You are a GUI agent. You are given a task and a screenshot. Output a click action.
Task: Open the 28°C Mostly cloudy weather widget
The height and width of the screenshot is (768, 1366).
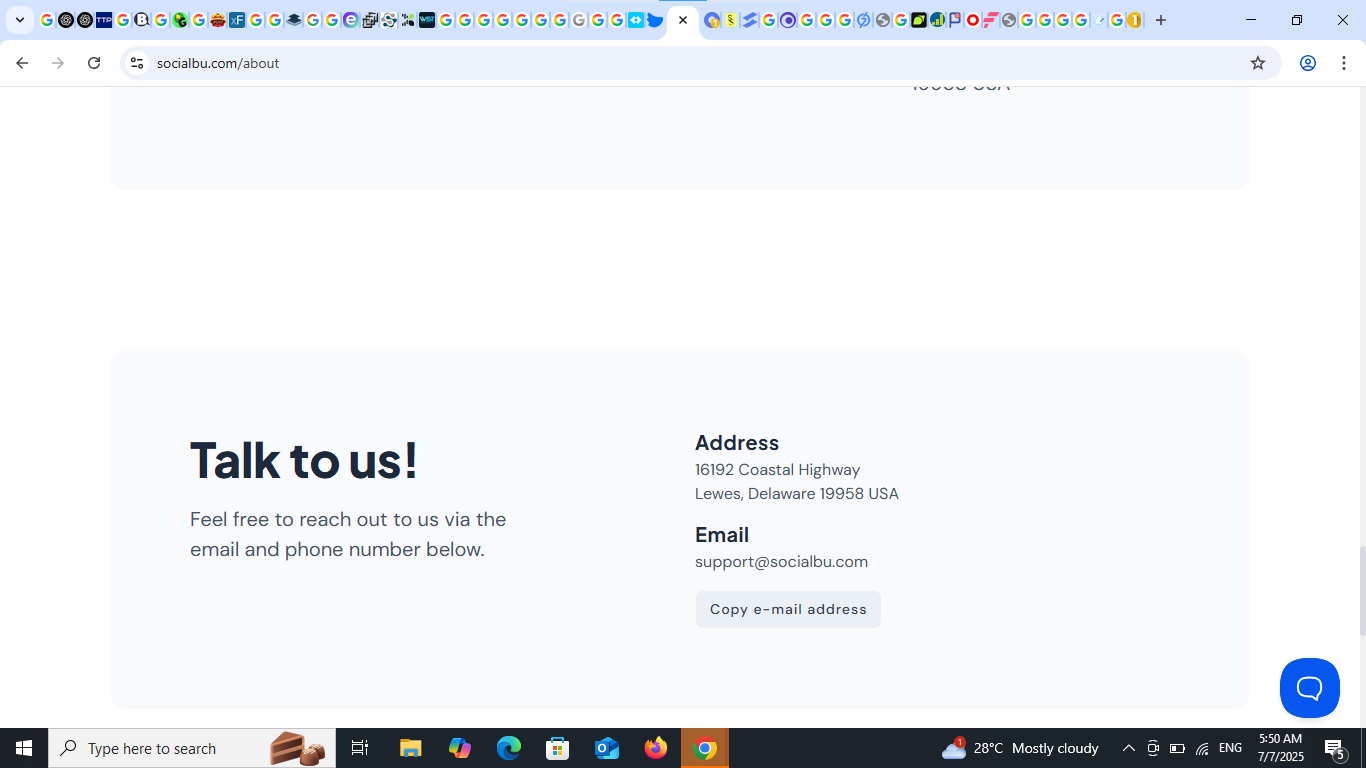tap(1020, 748)
